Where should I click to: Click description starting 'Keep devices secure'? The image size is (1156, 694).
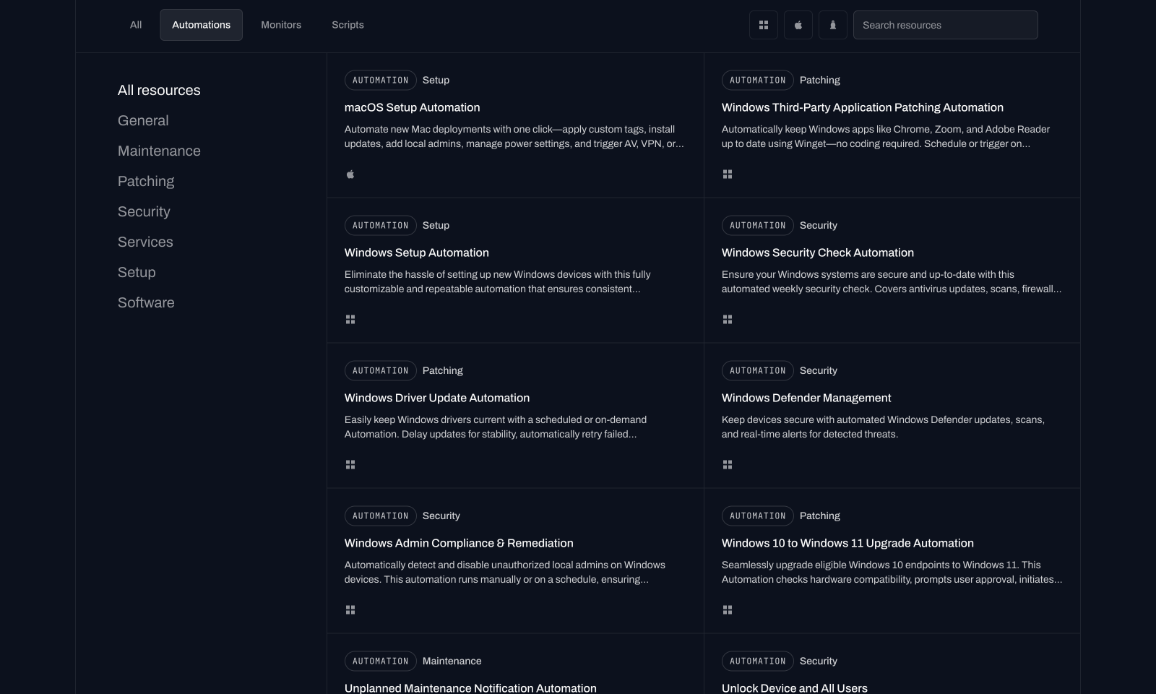[883, 427]
